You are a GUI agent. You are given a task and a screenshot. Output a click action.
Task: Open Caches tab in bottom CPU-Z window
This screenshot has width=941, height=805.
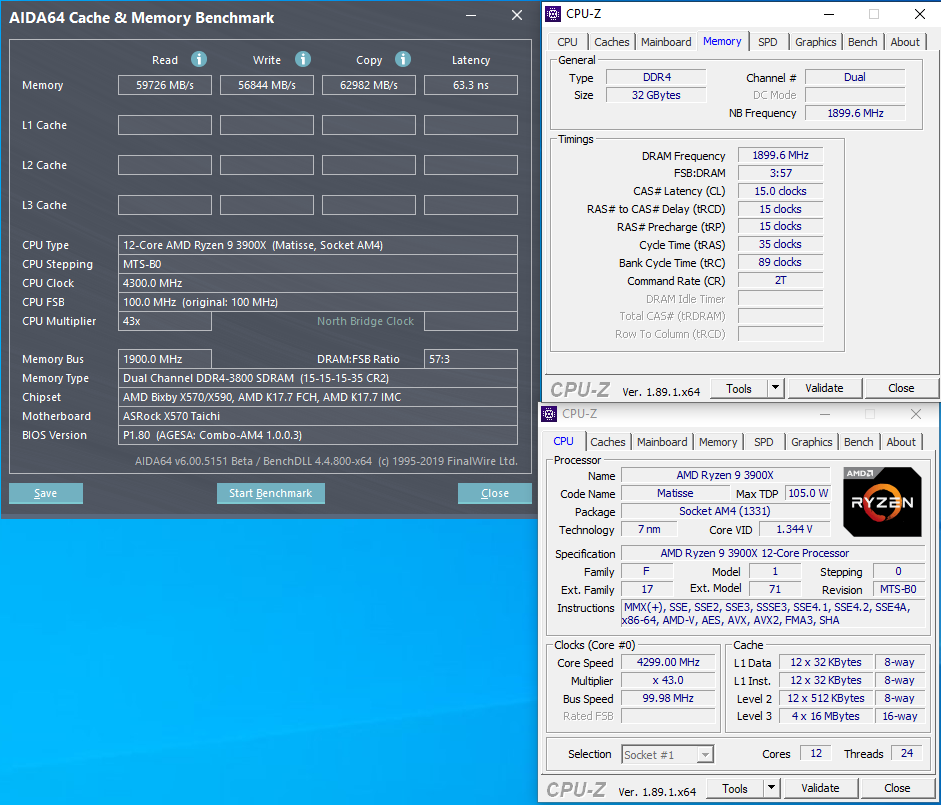(607, 442)
